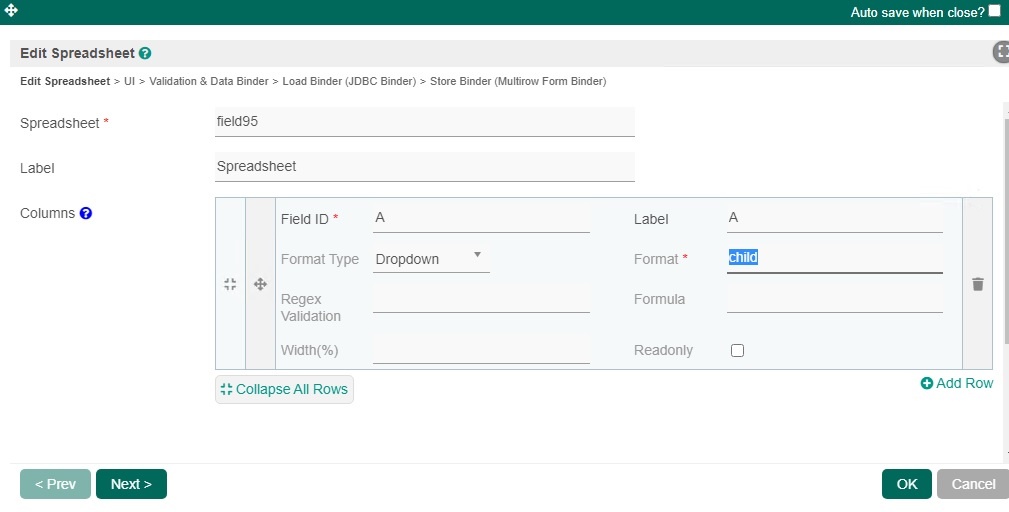Click the move handle icon at top-left
Viewport: 1009px width, 512px height.
pos(11,11)
